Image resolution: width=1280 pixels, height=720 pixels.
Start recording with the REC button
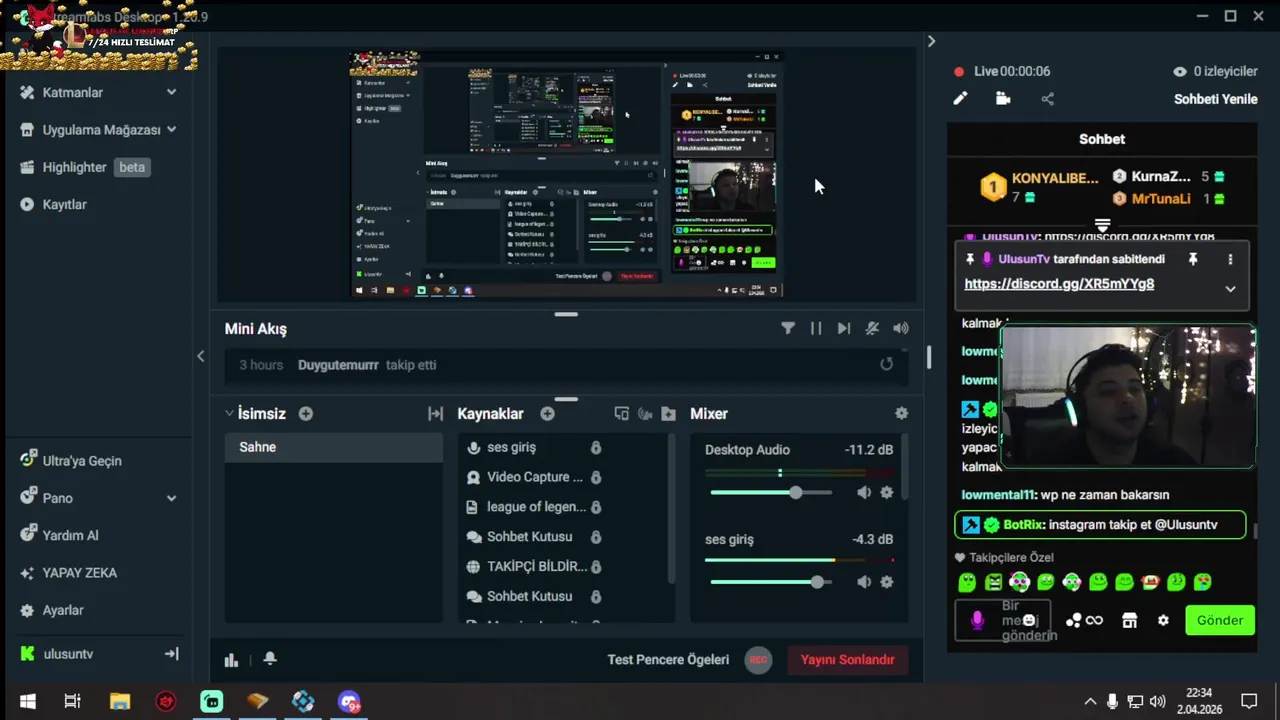(758, 659)
